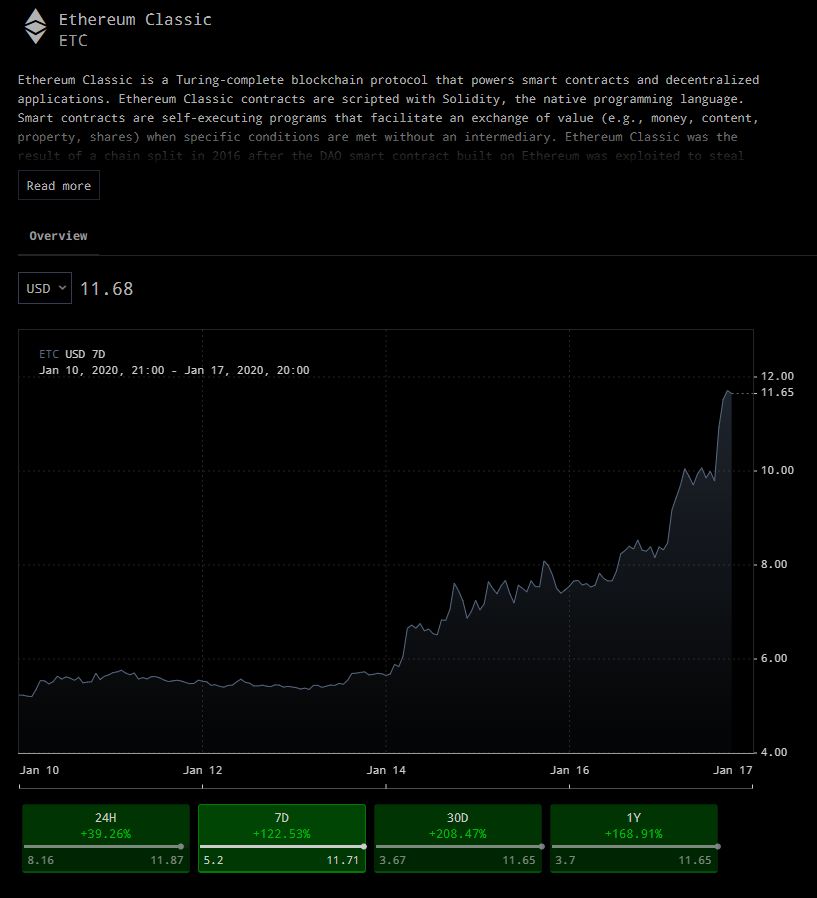Click the Ethereum Classic heading text
The height and width of the screenshot is (898, 817).
135,19
